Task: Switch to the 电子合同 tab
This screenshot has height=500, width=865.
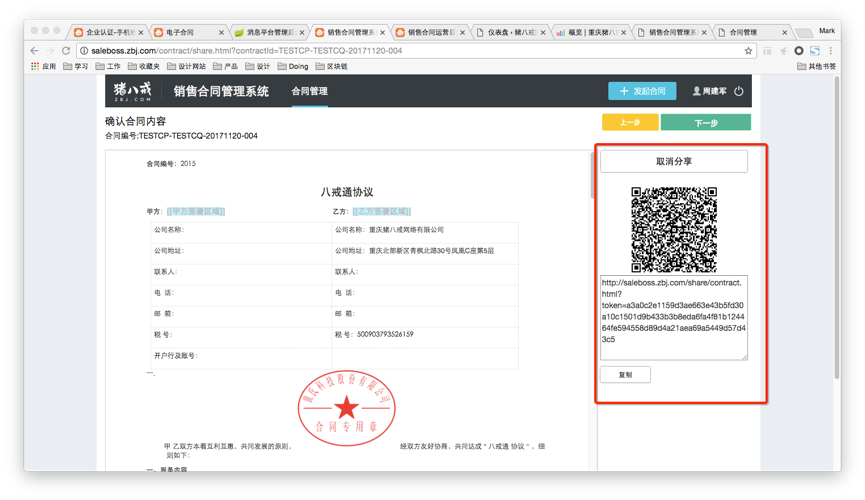Action: pyautogui.click(x=189, y=33)
